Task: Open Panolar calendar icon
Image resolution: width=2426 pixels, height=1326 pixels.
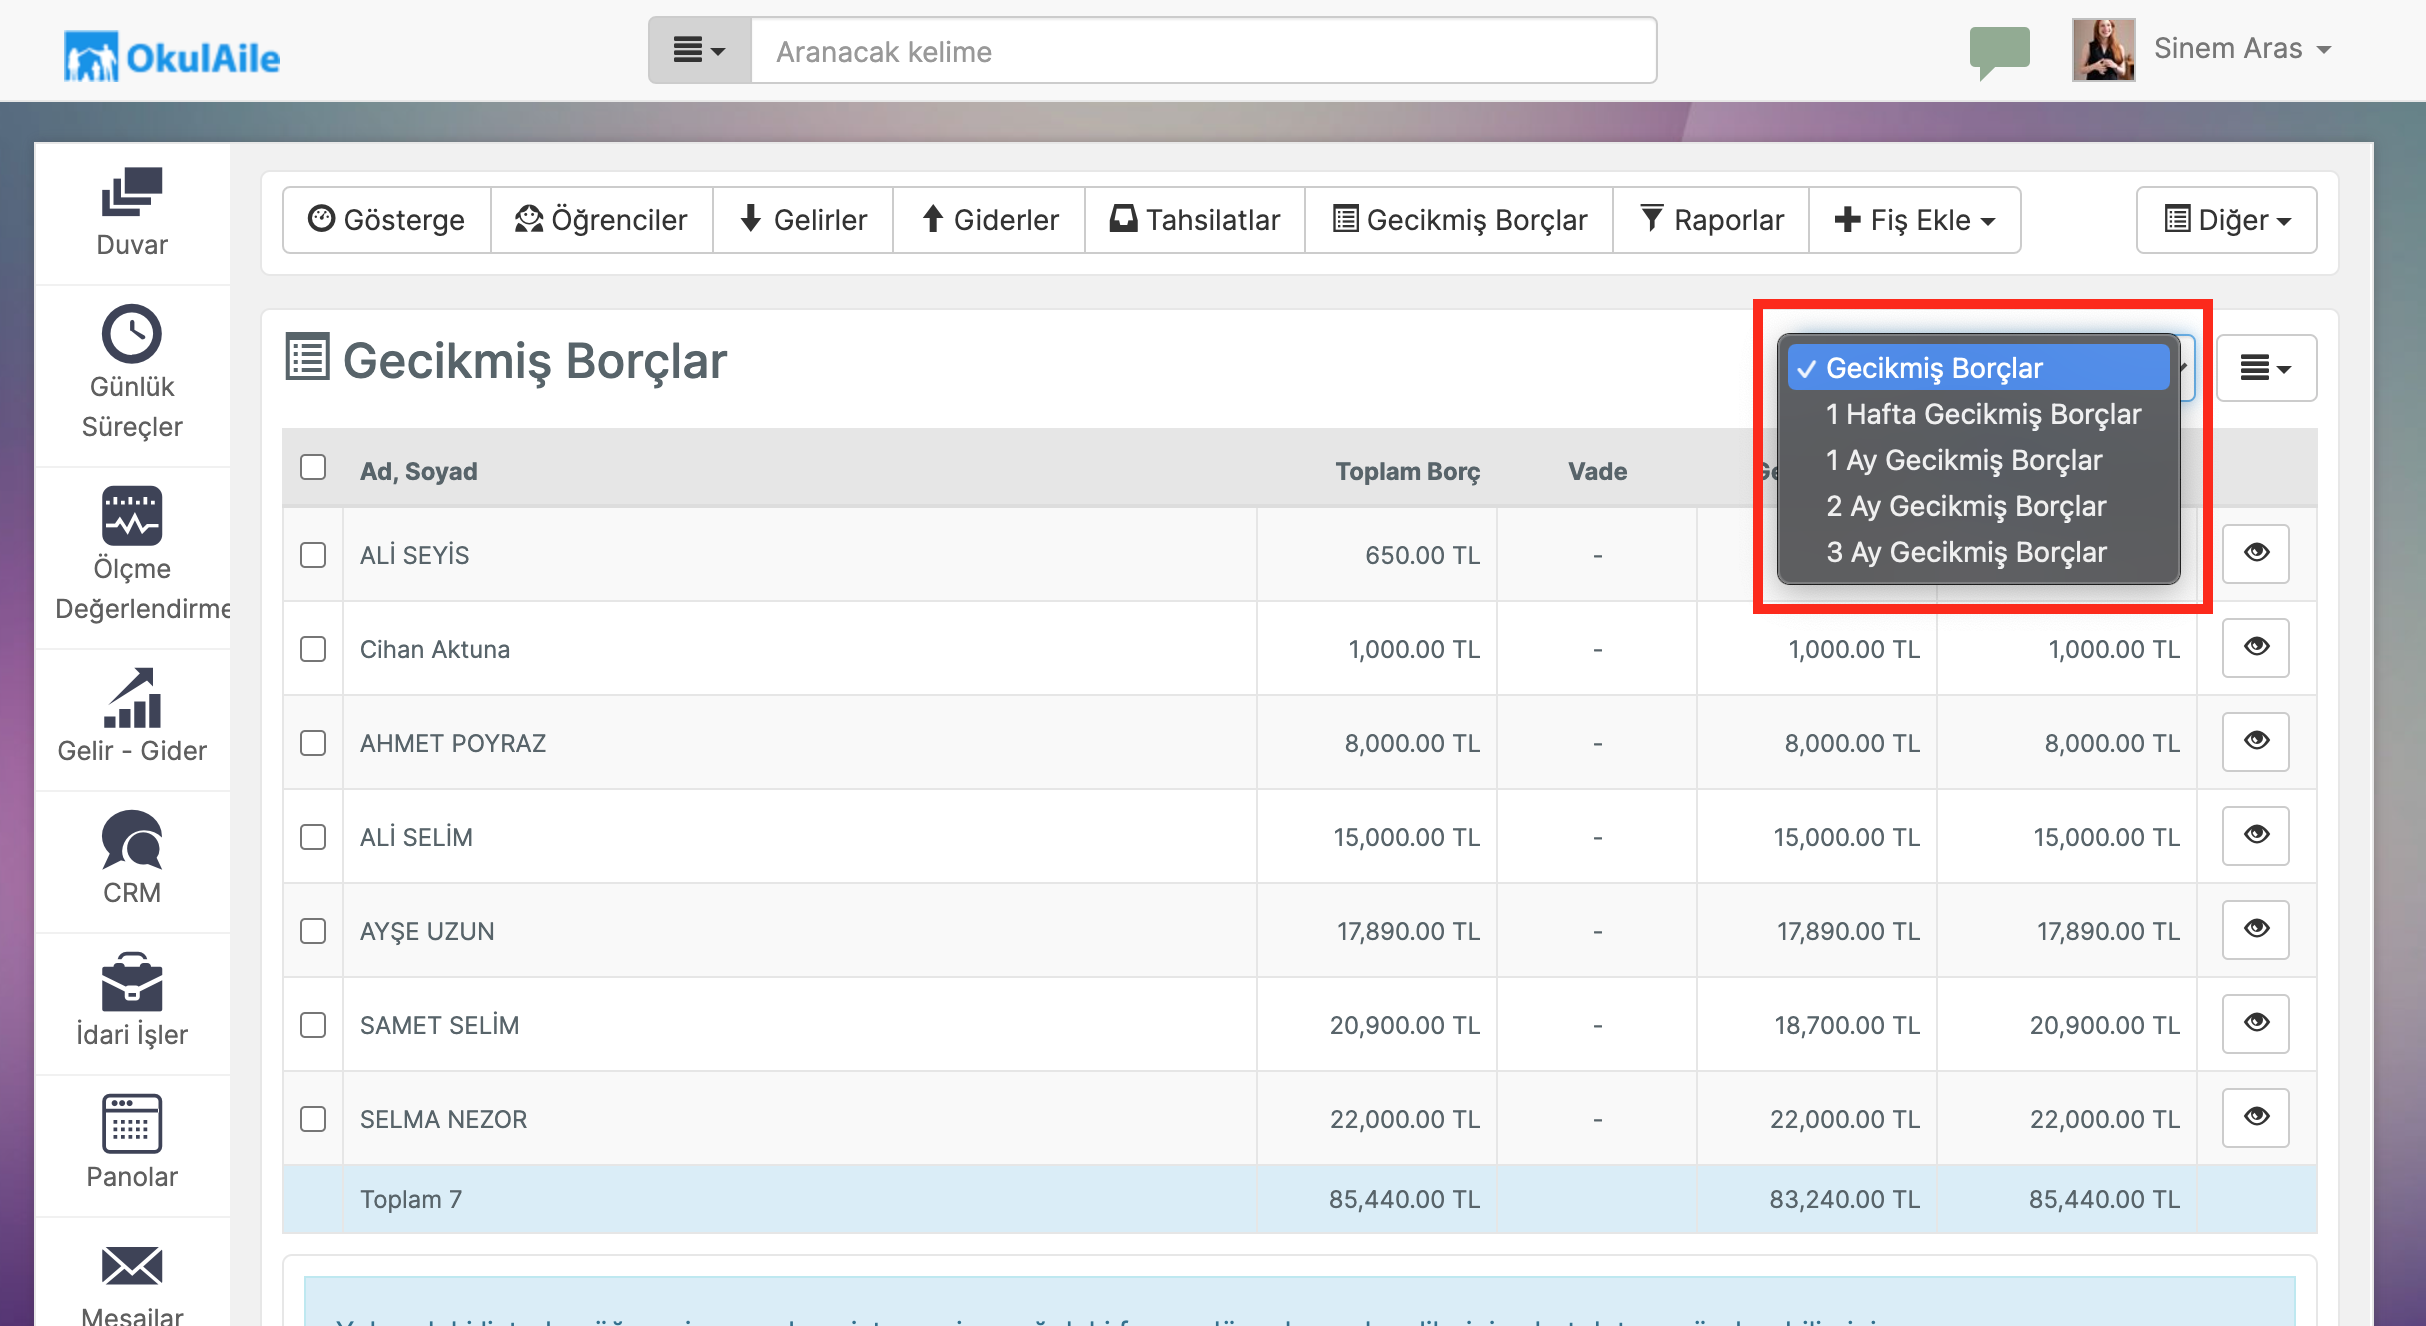Action: pyautogui.click(x=132, y=1124)
